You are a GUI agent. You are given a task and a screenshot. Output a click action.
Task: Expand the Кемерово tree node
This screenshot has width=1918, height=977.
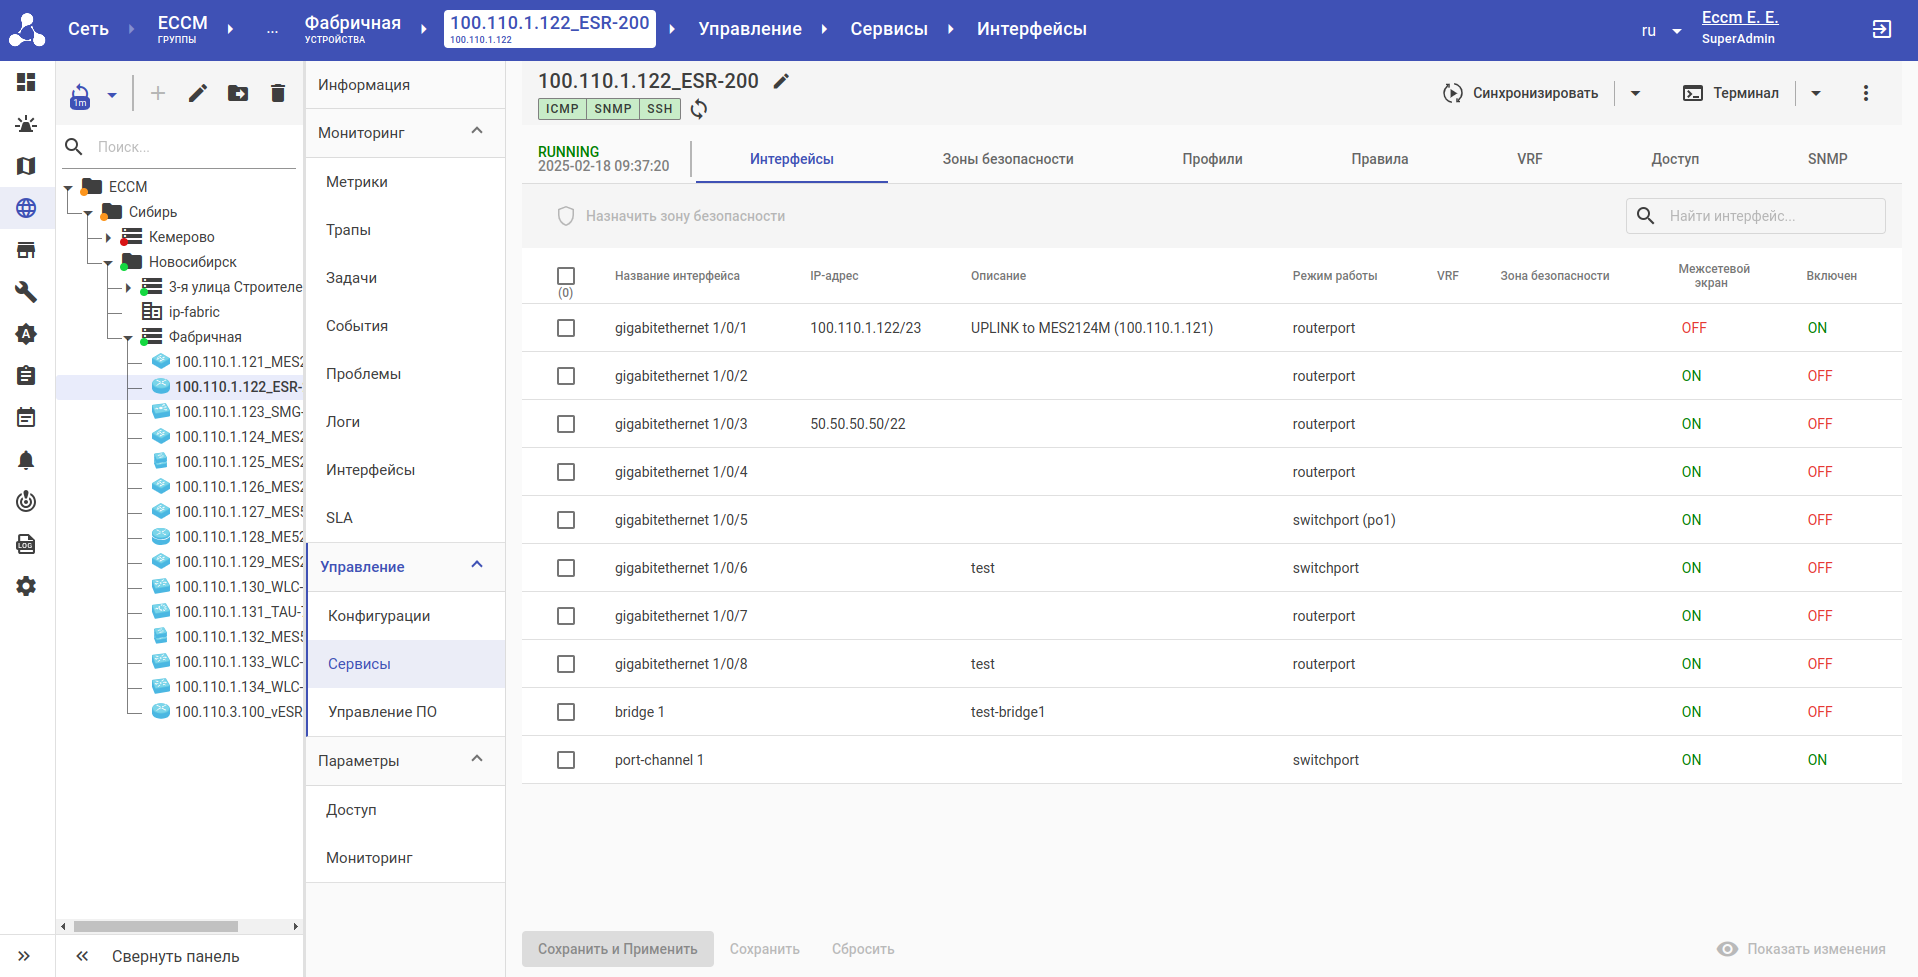point(108,237)
